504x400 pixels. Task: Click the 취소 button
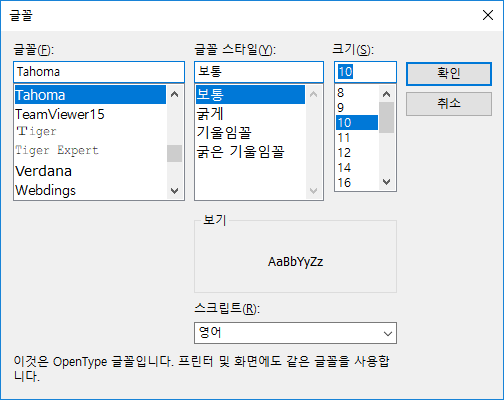tap(449, 104)
